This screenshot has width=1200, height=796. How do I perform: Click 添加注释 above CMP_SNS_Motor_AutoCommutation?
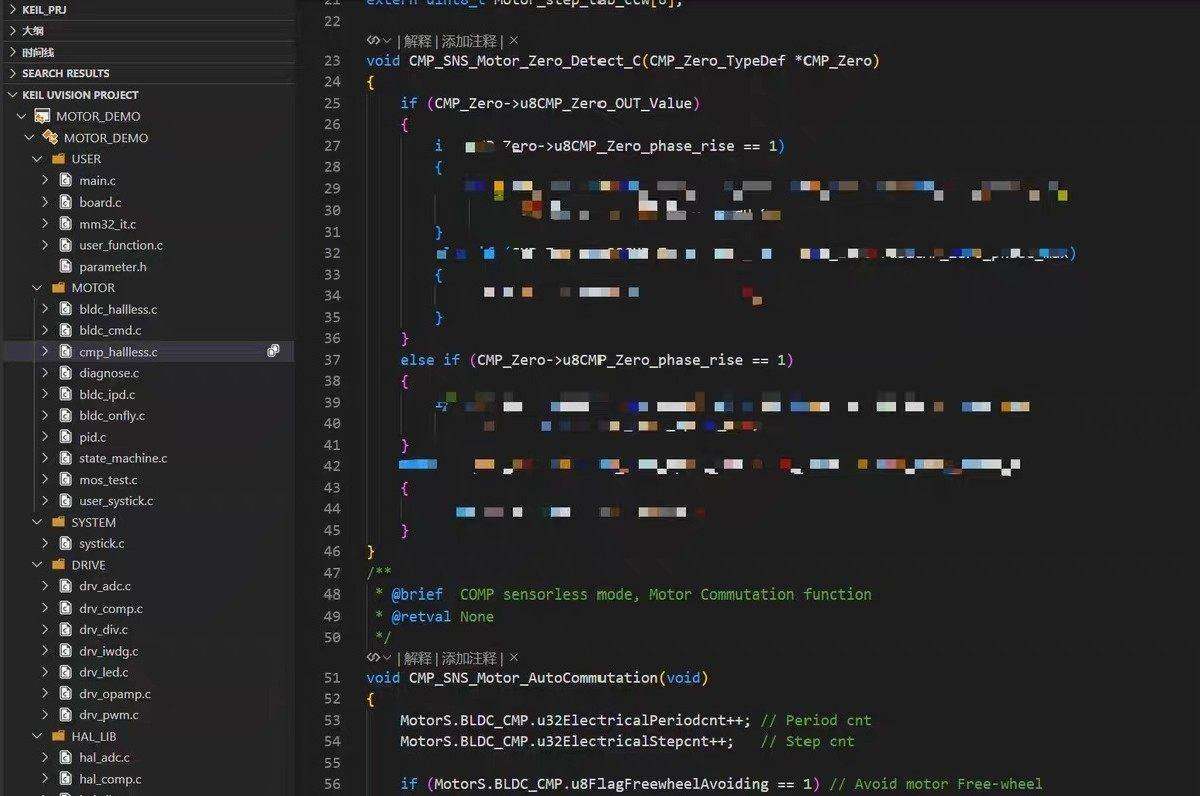469,658
